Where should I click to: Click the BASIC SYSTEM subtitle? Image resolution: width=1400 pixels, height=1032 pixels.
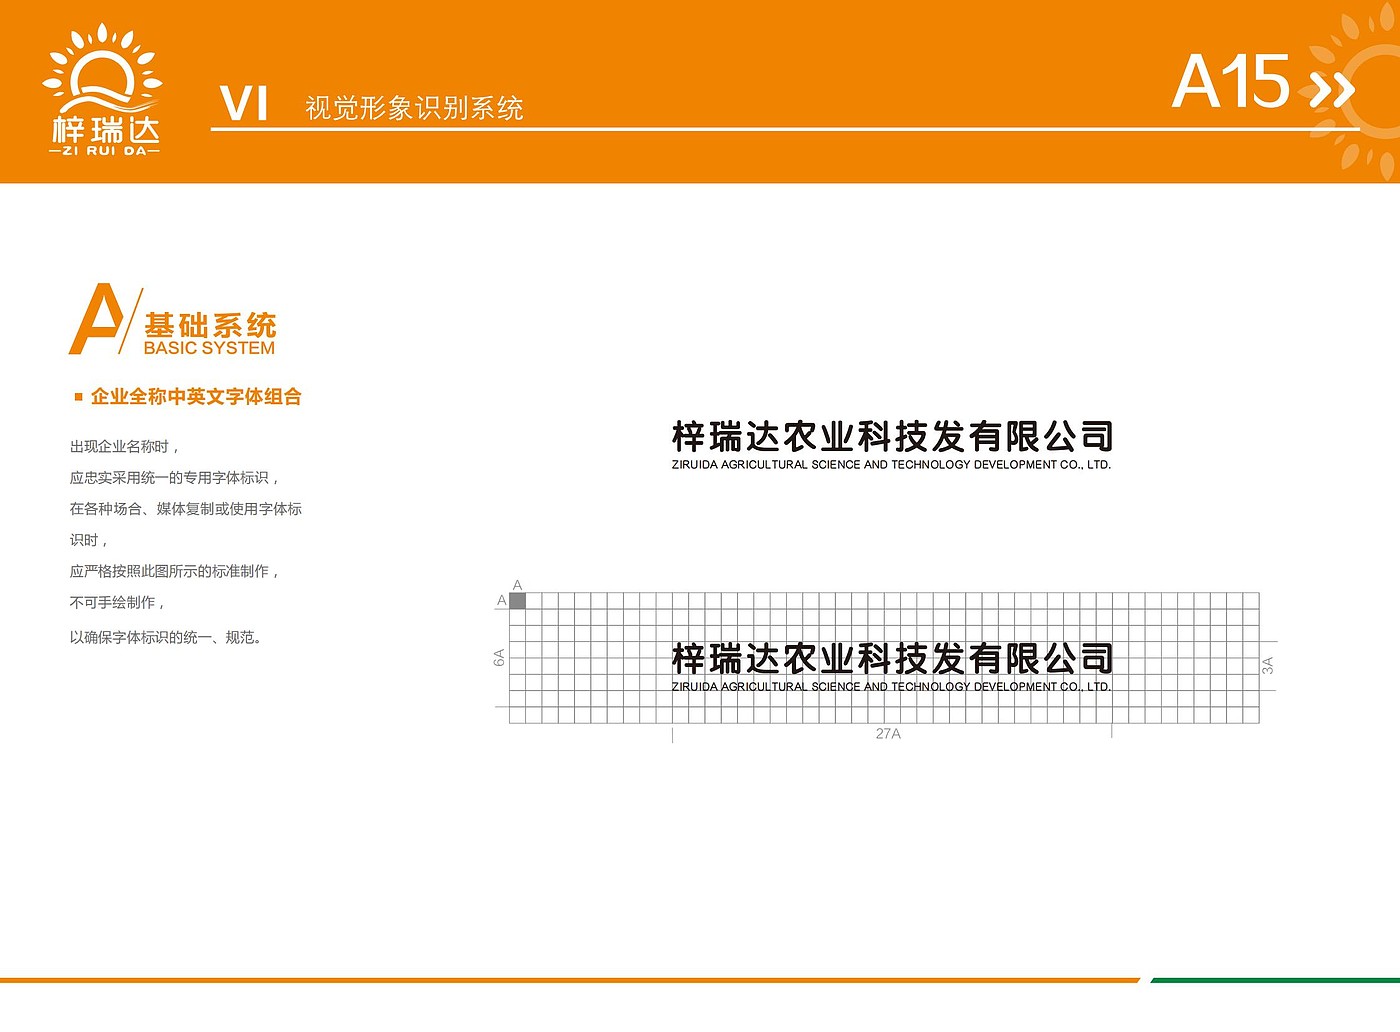pos(209,348)
